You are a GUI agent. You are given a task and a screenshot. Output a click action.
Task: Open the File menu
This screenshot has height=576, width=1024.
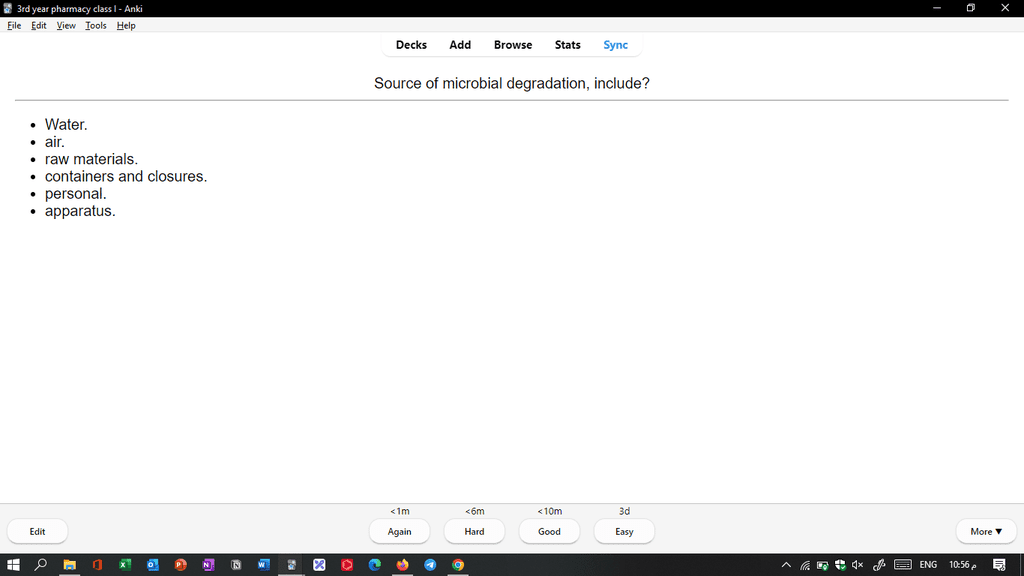click(x=14, y=25)
